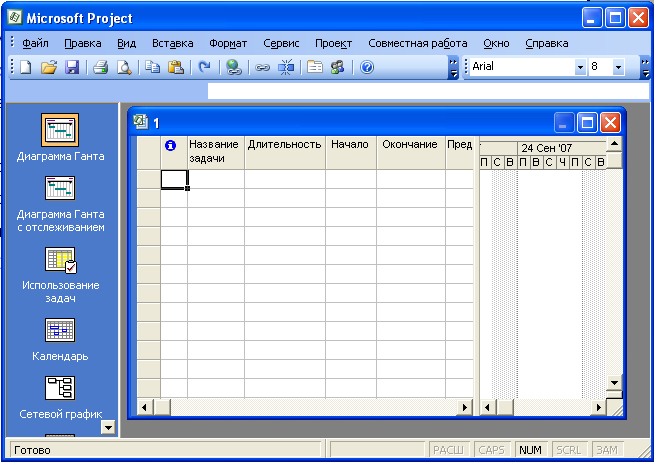Click Название задачи column header

click(x=216, y=152)
